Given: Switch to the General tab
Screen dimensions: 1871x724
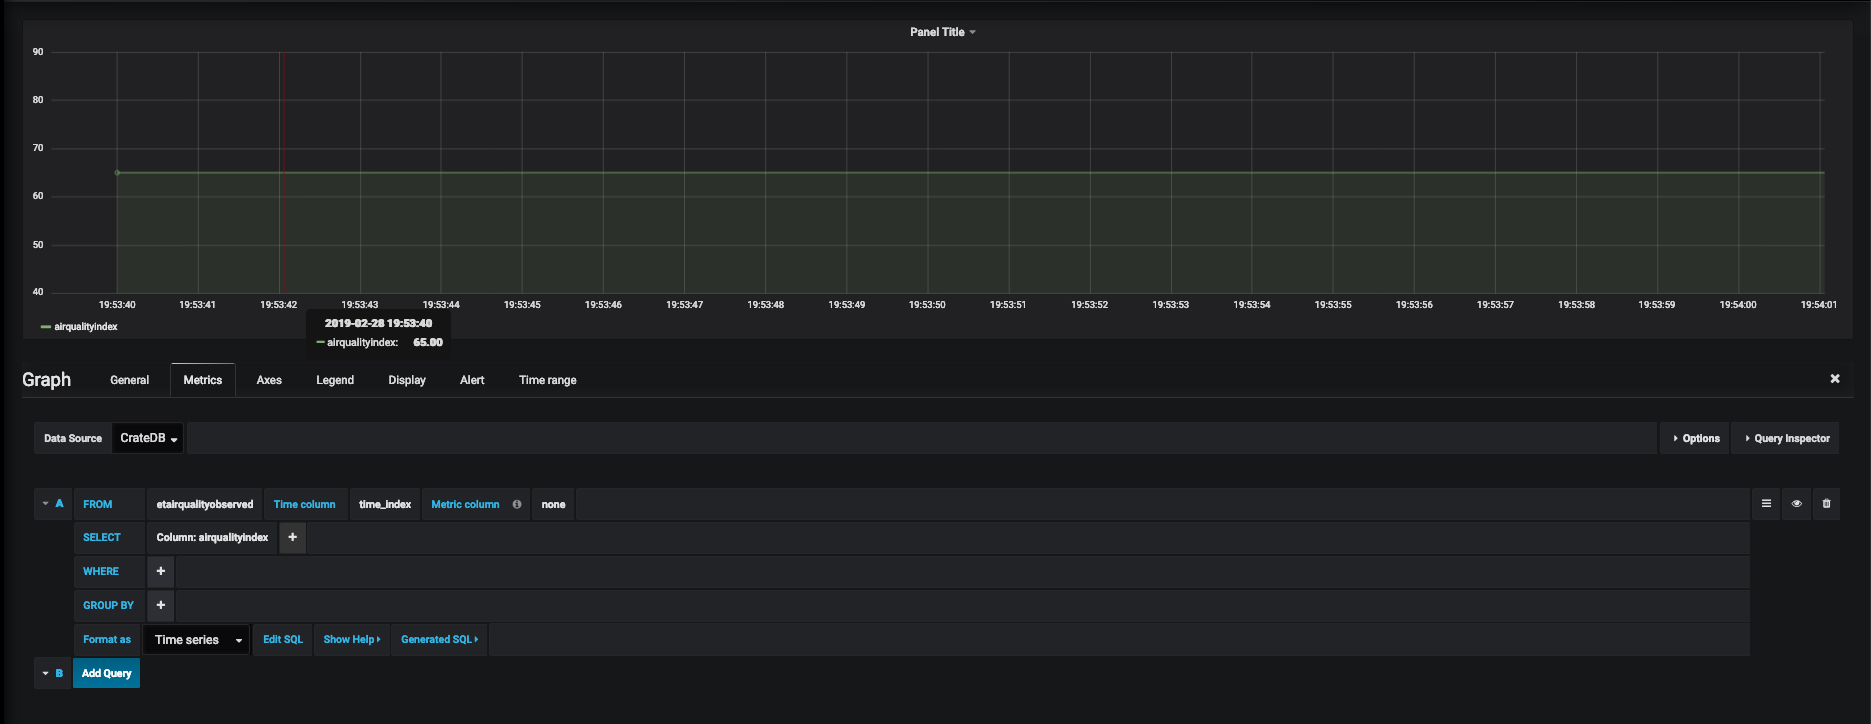Looking at the screenshot, I should point(129,380).
